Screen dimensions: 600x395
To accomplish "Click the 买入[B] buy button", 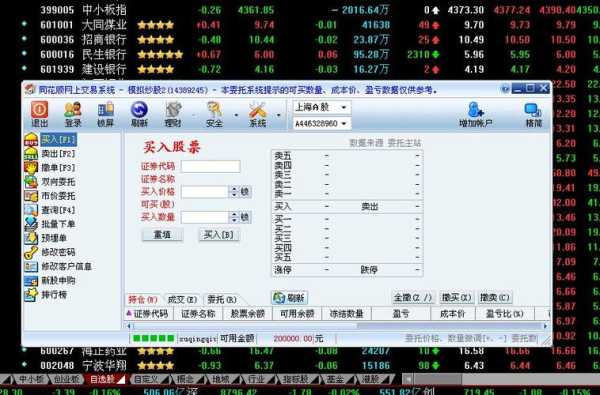I will click(219, 235).
